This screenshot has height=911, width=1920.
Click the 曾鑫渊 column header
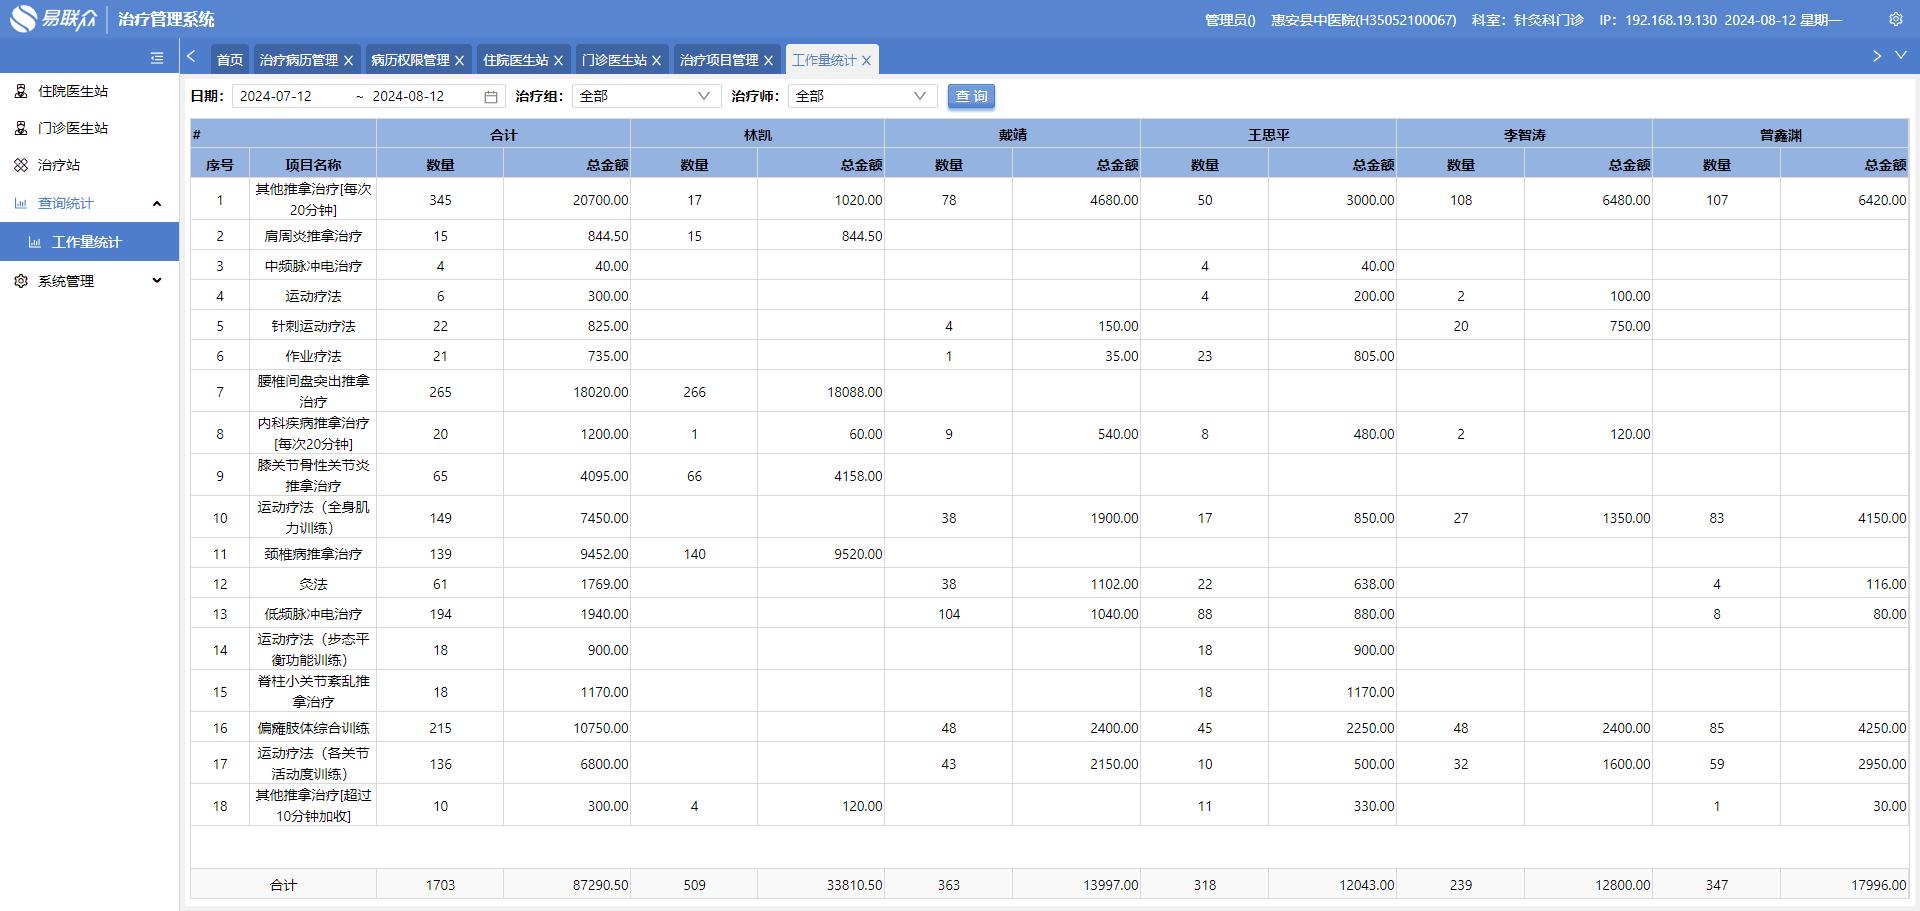coord(1781,134)
